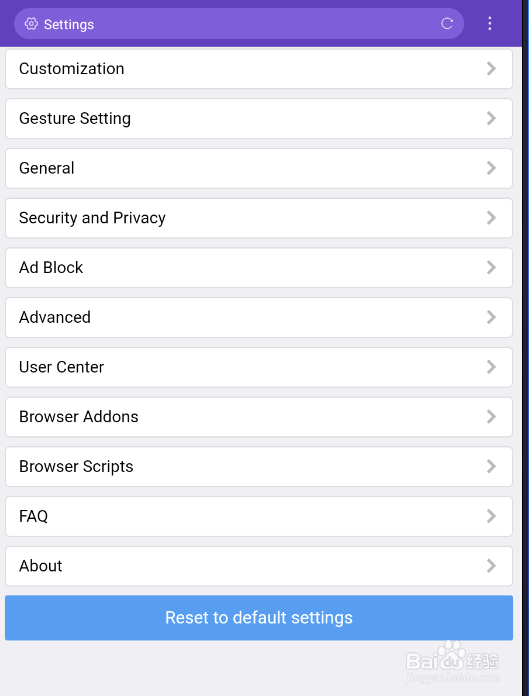Open the User Center entry
Viewport: 529px width, 696px height.
pyautogui.click(x=259, y=367)
